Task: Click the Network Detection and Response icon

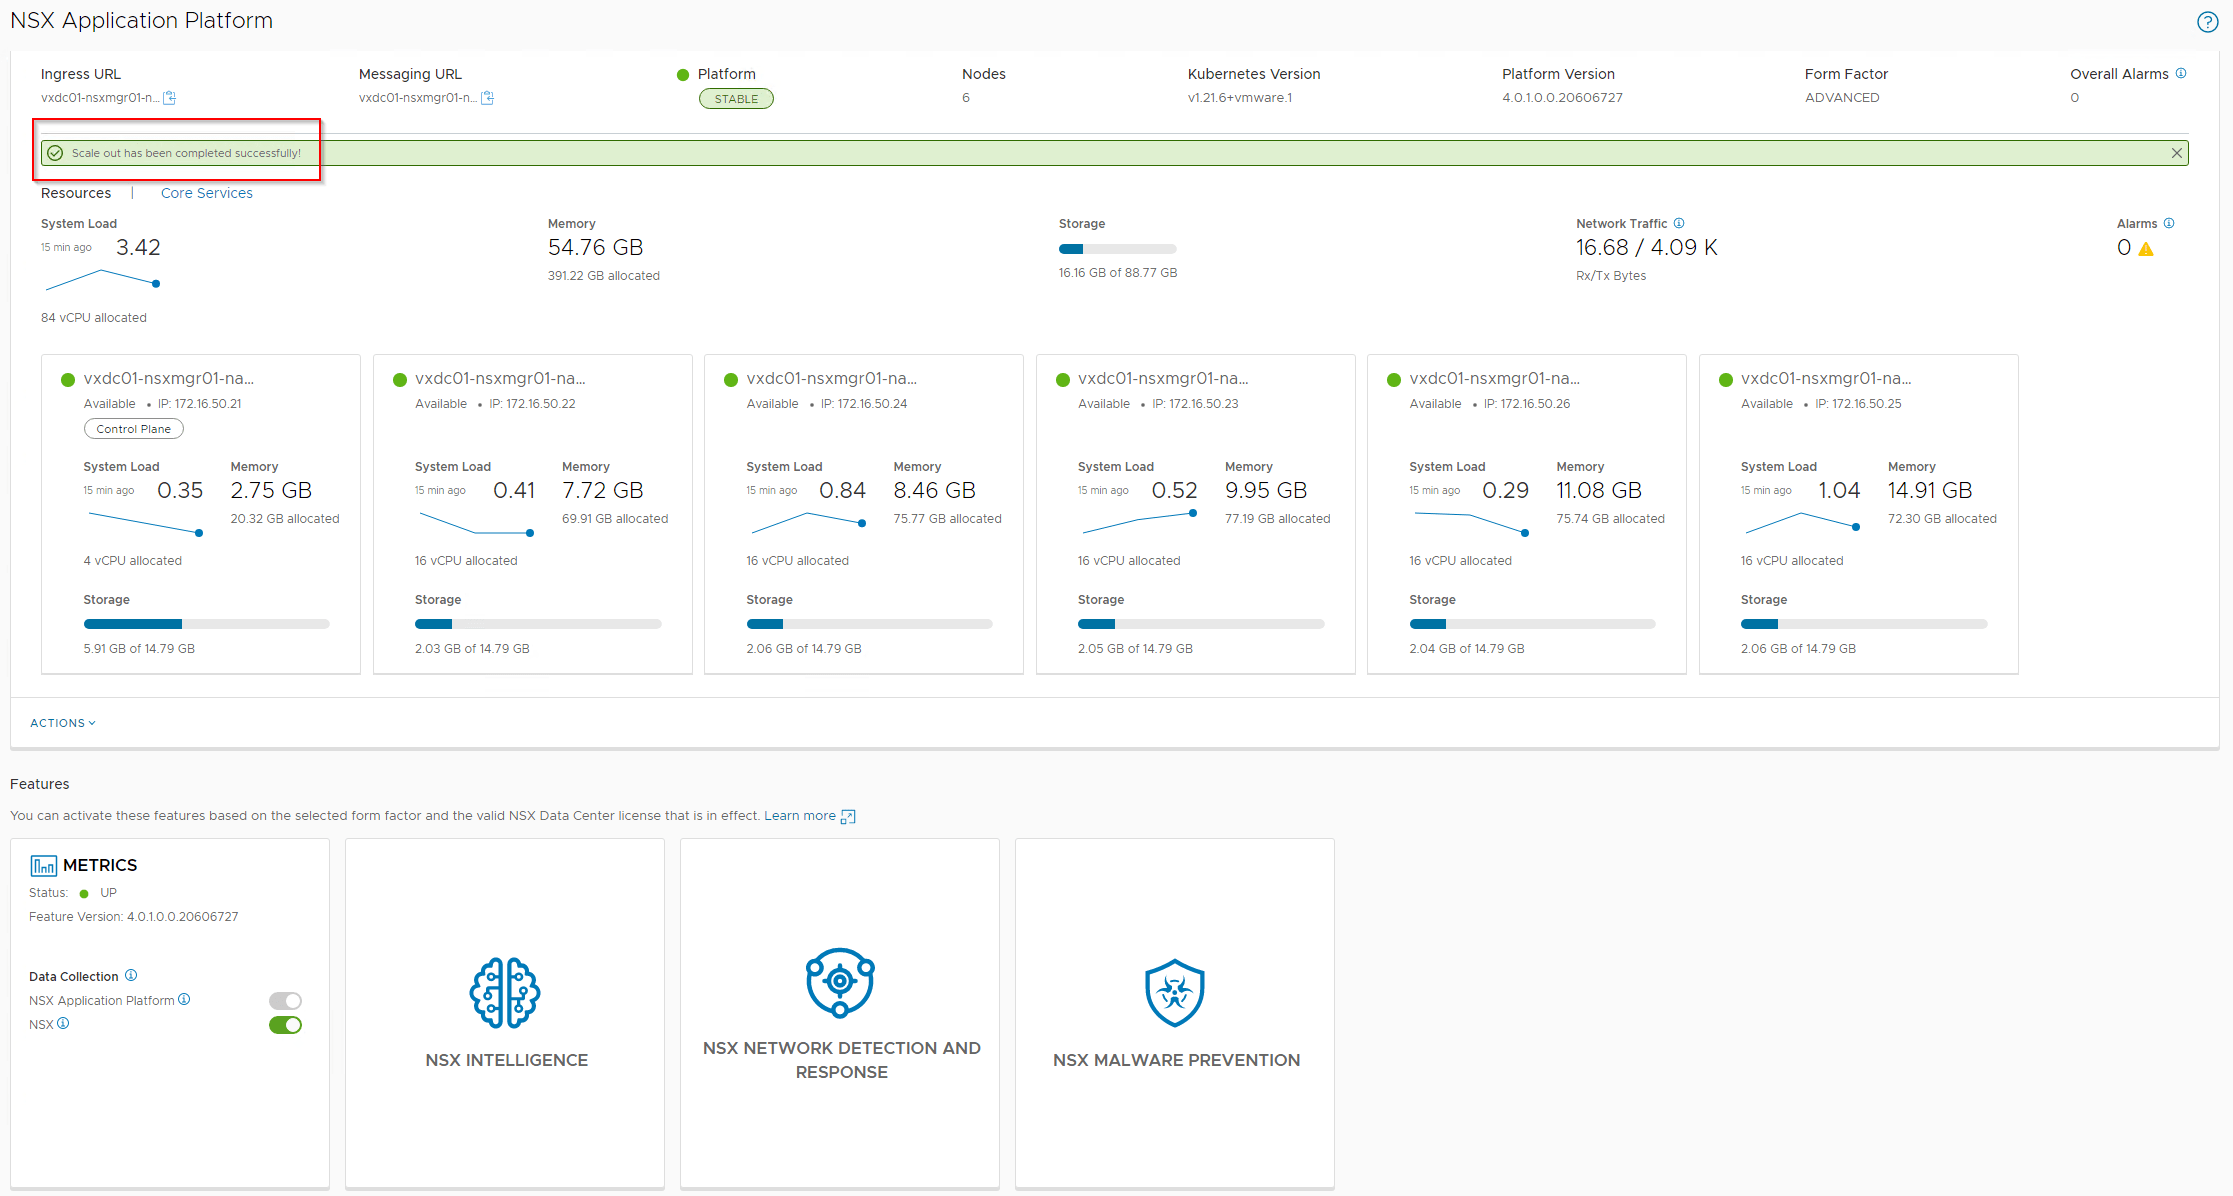Action: [x=840, y=982]
